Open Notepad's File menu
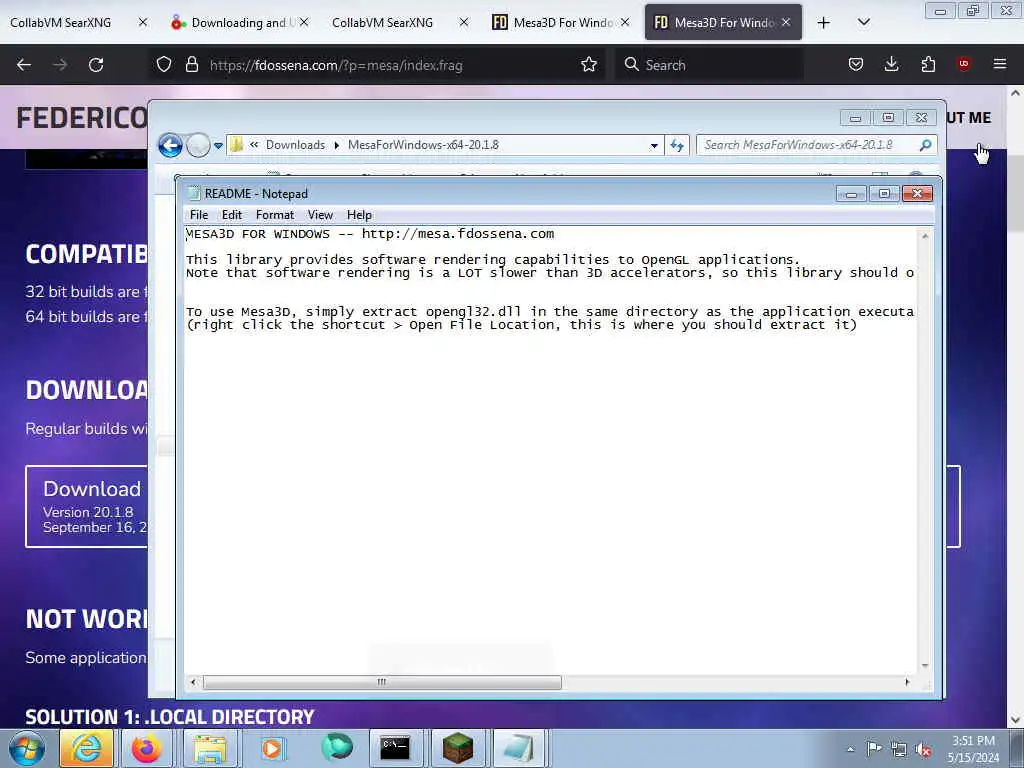Screen dimensions: 1024x768 click(199, 215)
